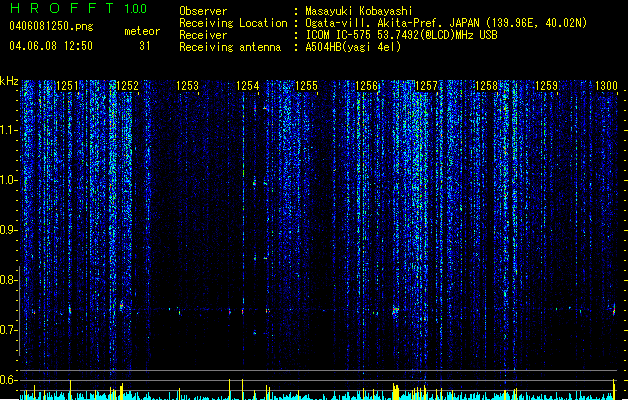This screenshot has width=629, height=400.
Task: Click the 1.0 kHz frequency axis label
Action: click(x=8, y=180)
